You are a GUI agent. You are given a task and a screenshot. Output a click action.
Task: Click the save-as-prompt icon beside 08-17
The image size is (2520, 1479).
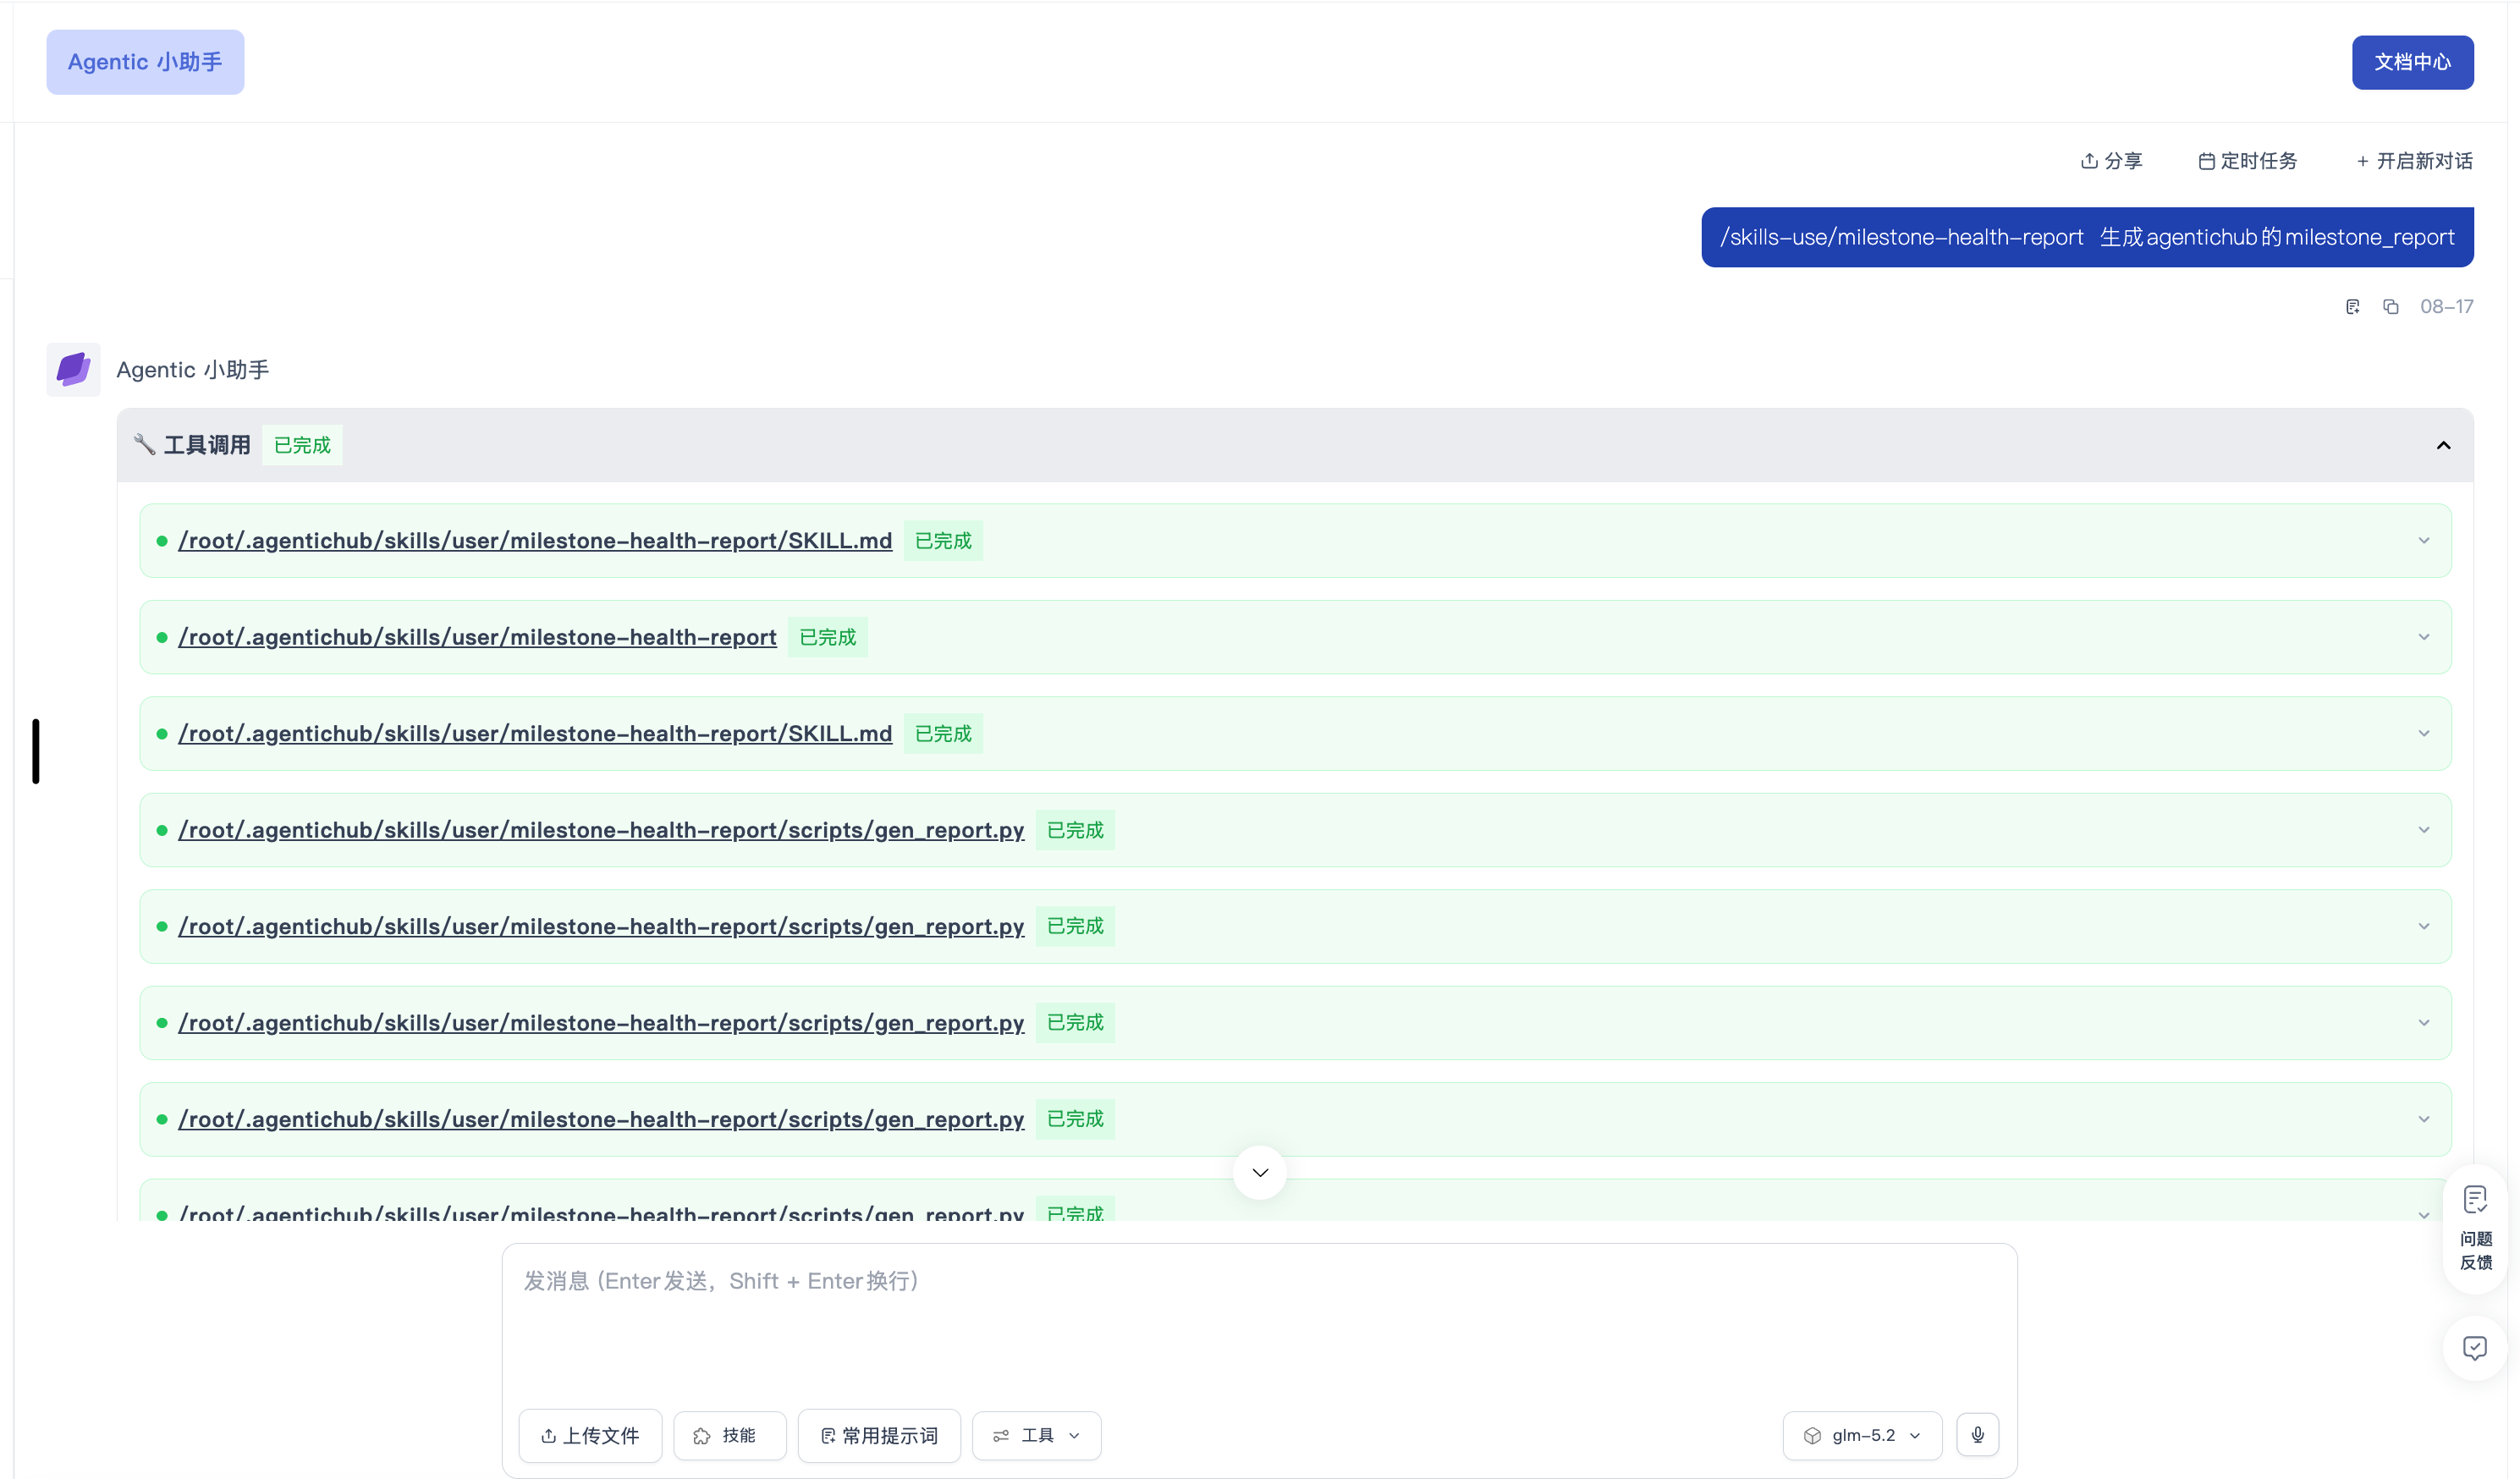(2352, 307)
